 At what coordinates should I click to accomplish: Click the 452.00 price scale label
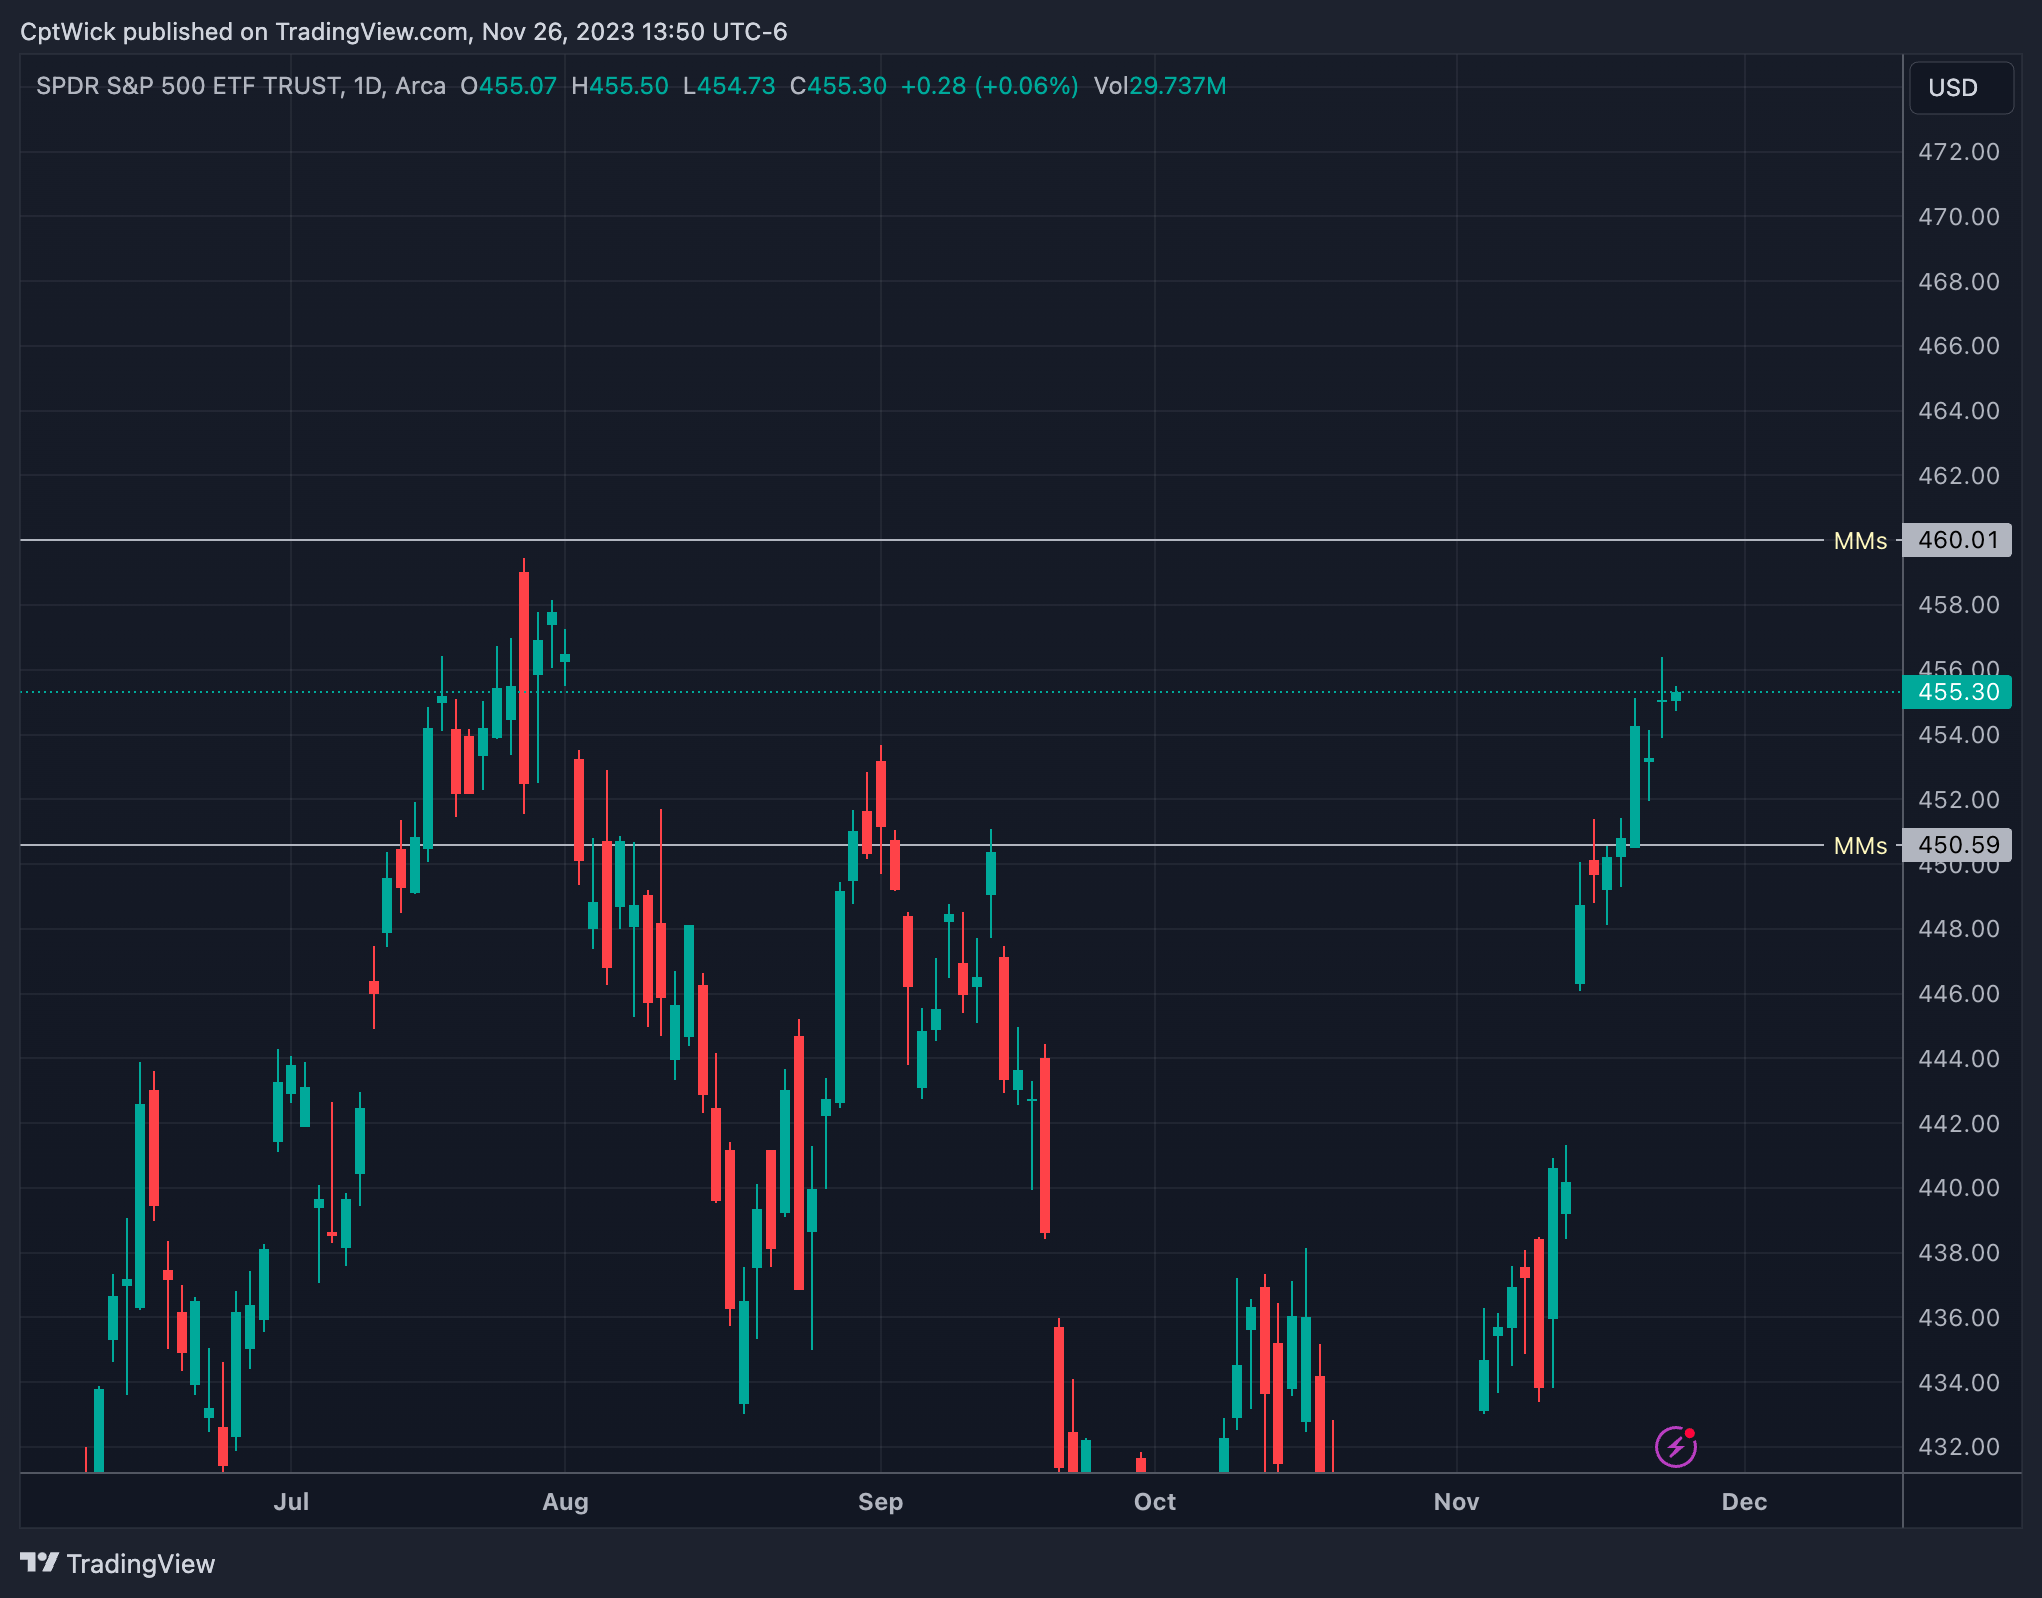pyautogui.click(x=1959, y=800)
